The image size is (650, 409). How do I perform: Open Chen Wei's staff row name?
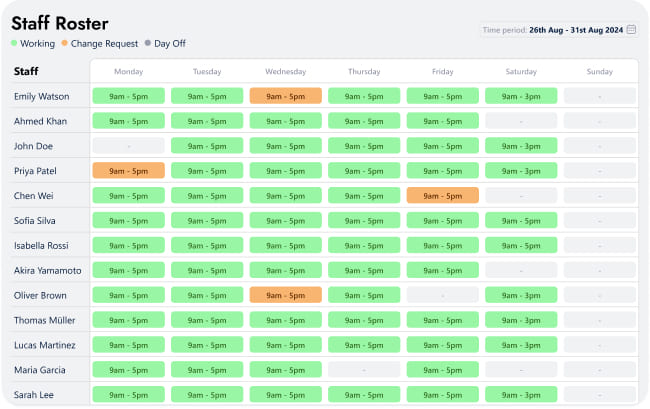(34, 196)
